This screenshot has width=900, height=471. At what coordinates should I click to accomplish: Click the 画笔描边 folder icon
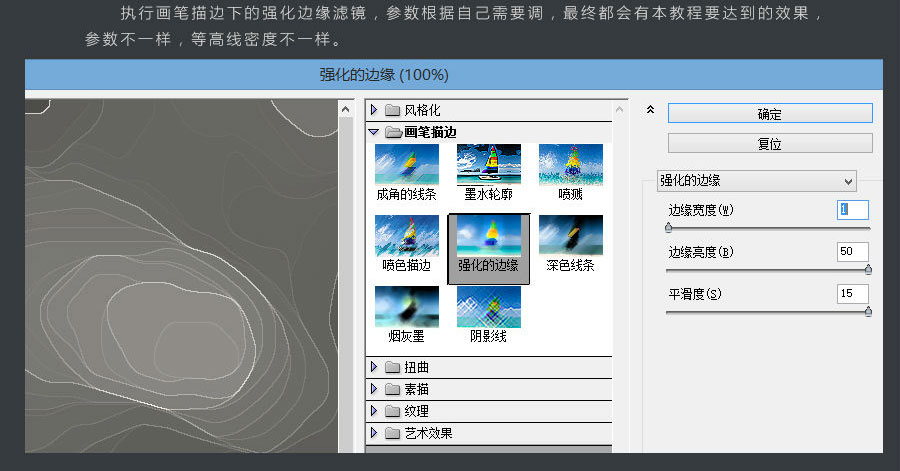(393, 132)
